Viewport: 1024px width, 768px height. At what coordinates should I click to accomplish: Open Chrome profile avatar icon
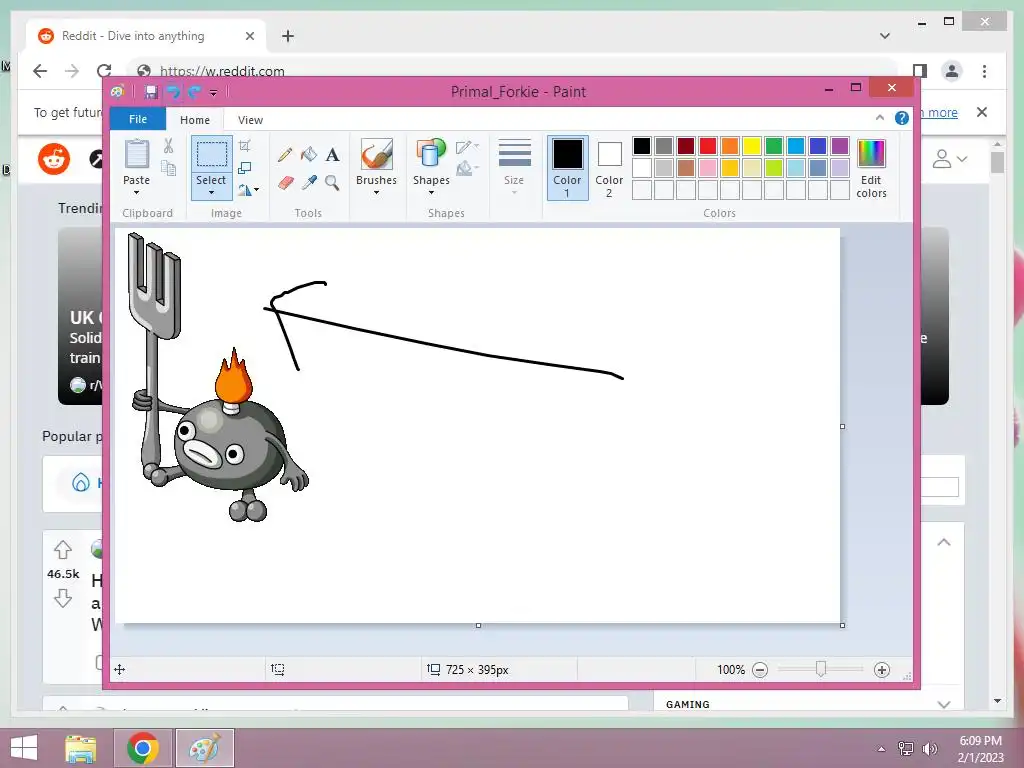[x=952, y=71]
